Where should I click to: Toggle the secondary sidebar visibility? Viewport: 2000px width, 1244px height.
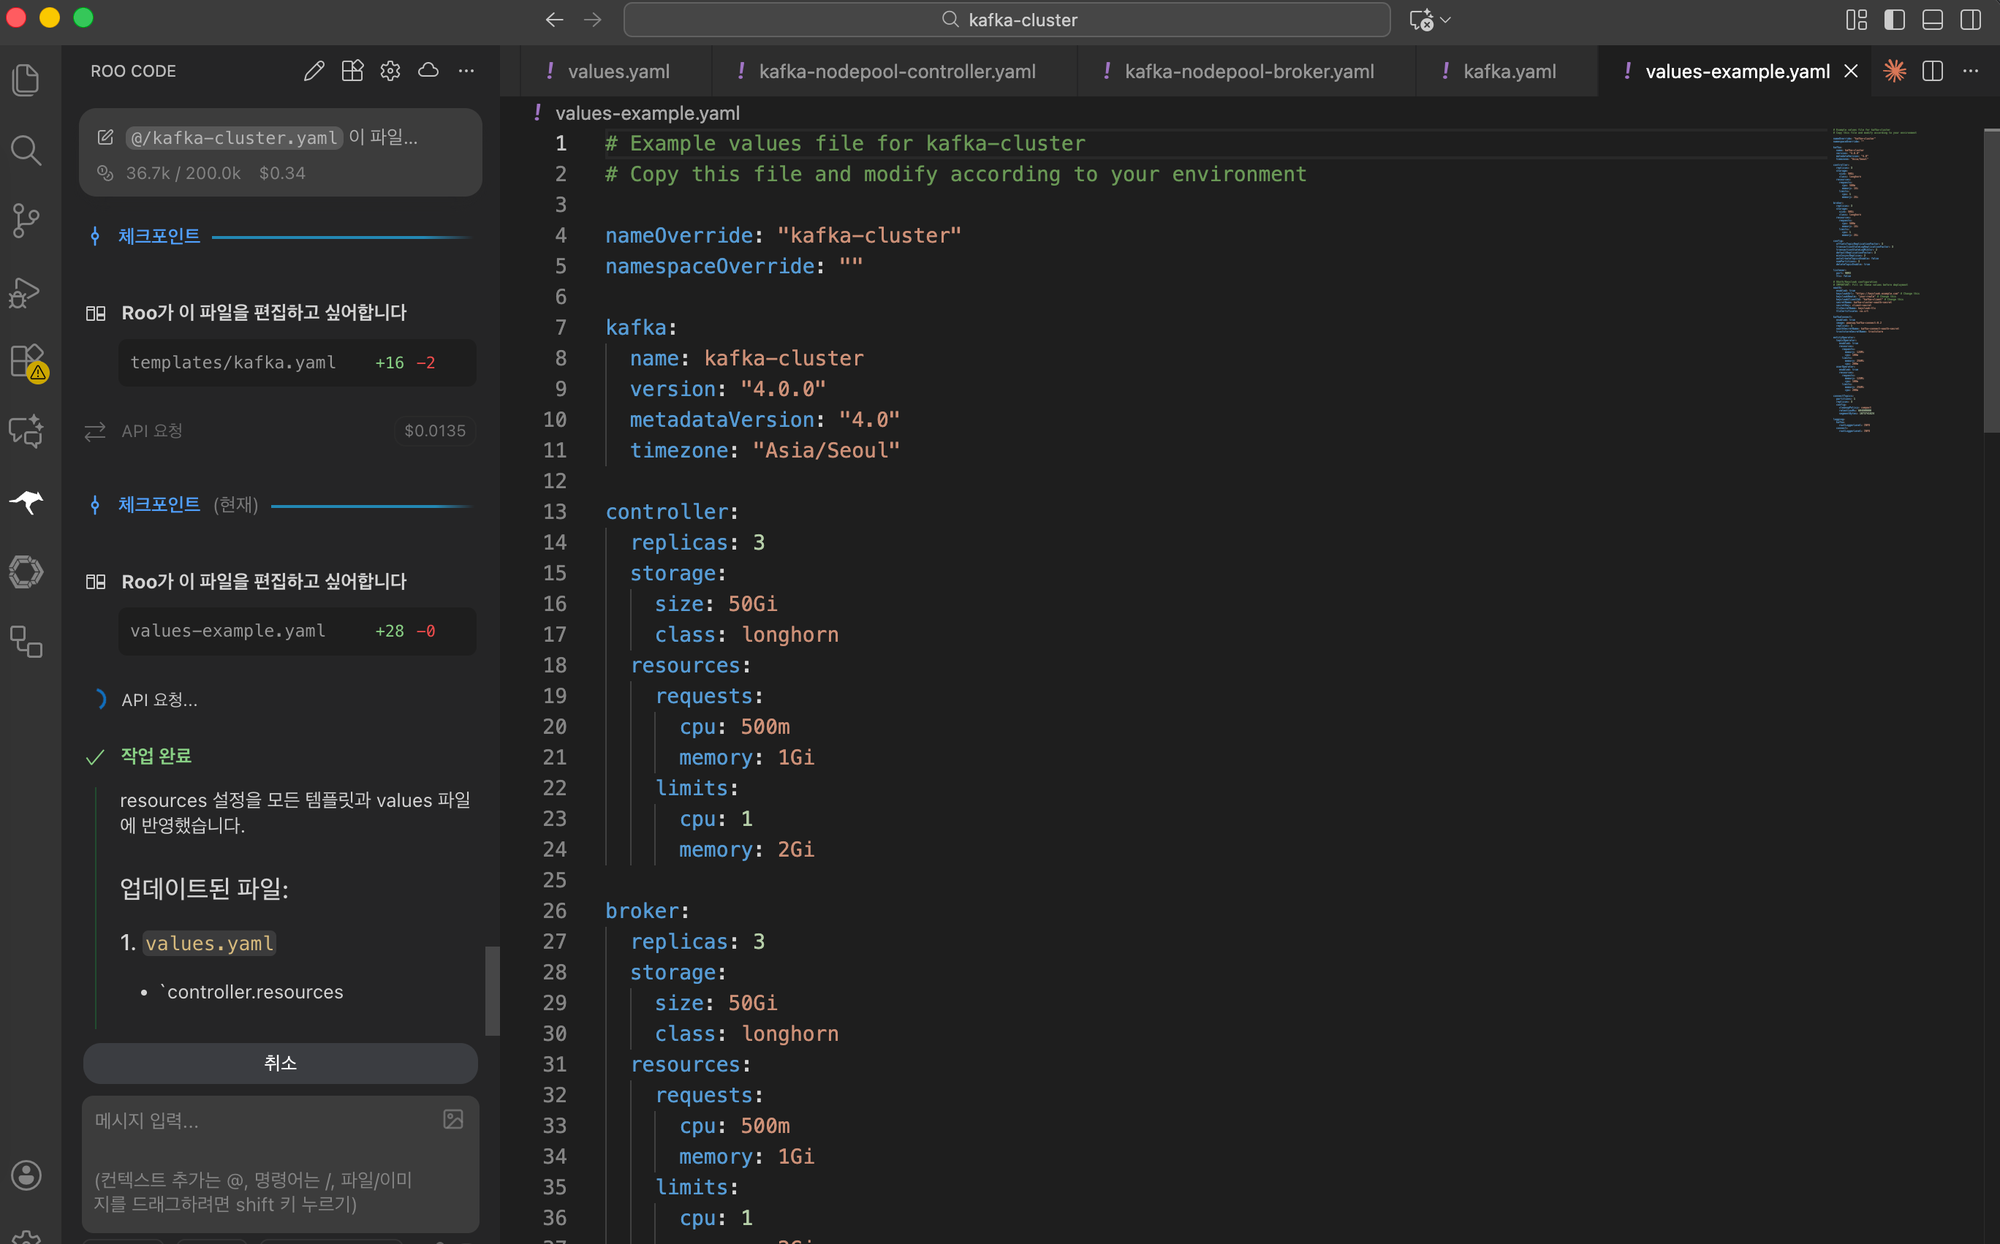(x=1970, y=20)
